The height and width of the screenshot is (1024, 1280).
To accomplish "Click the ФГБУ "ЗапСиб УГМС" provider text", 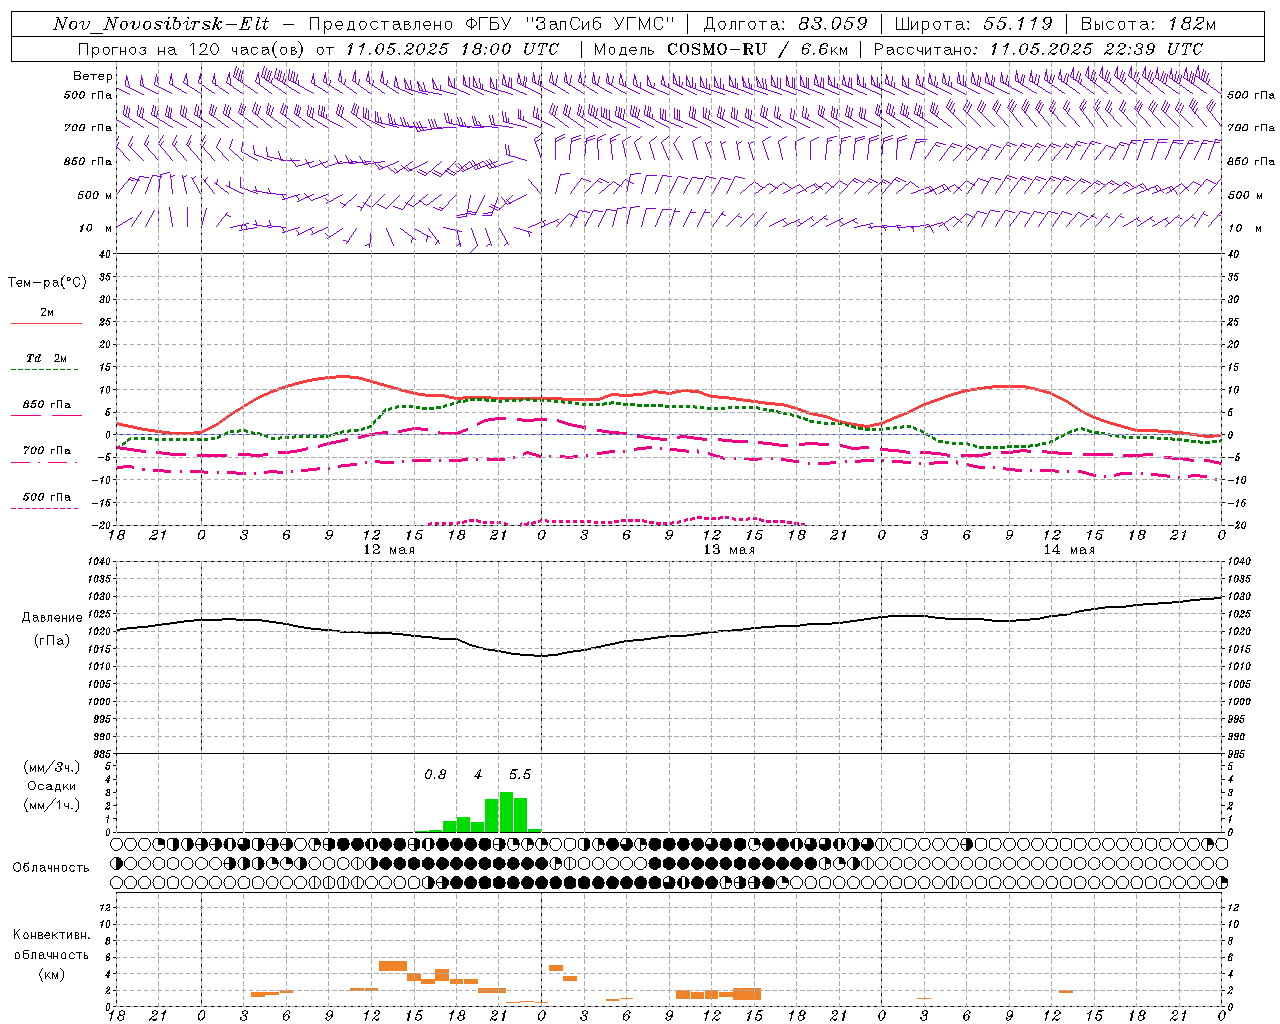I will click(571, 24).
